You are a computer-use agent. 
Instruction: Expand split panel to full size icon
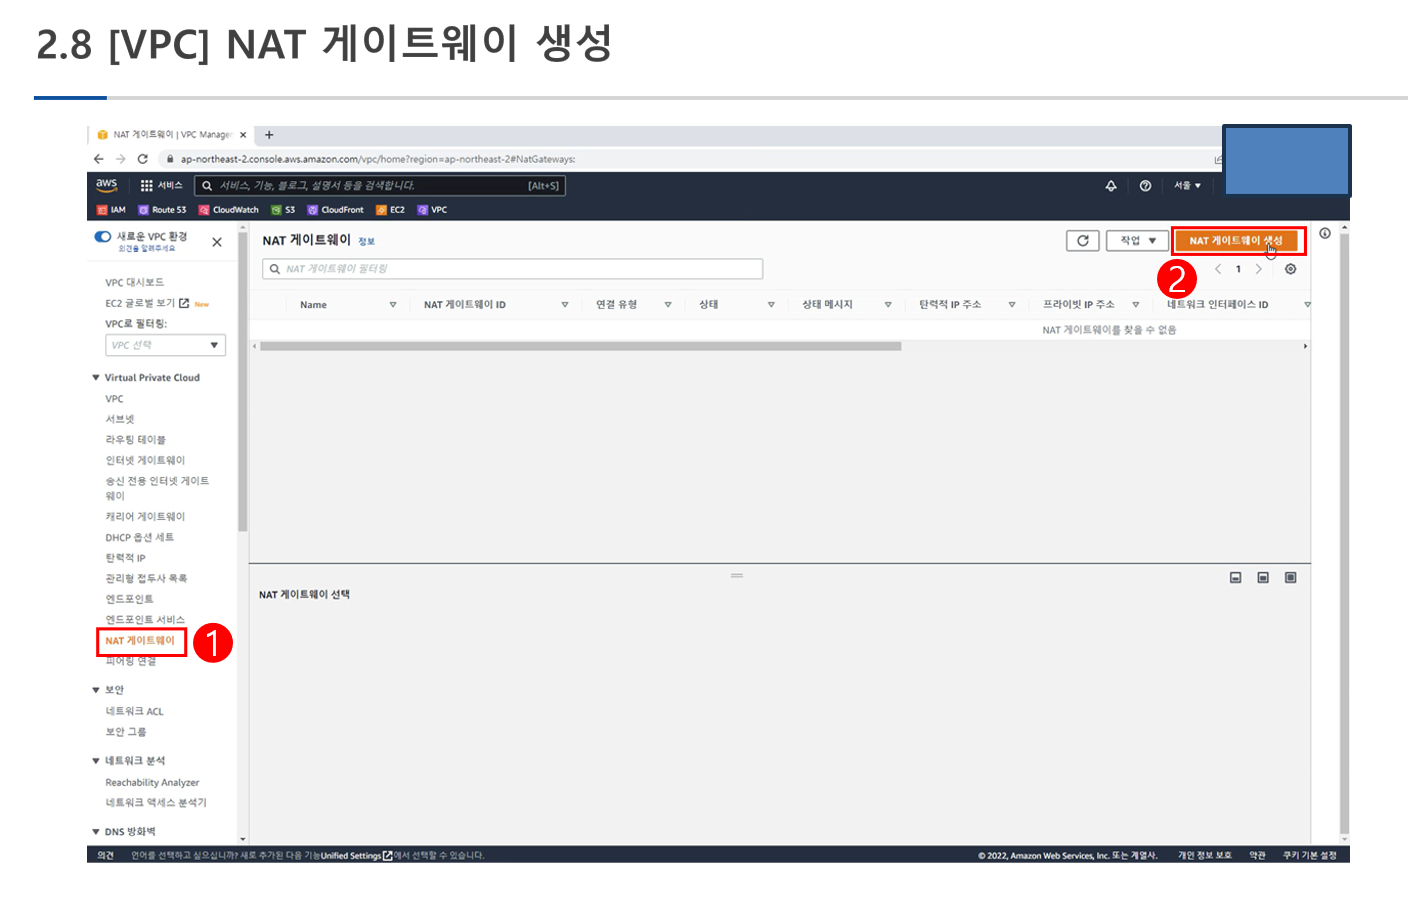[1291, 578]
